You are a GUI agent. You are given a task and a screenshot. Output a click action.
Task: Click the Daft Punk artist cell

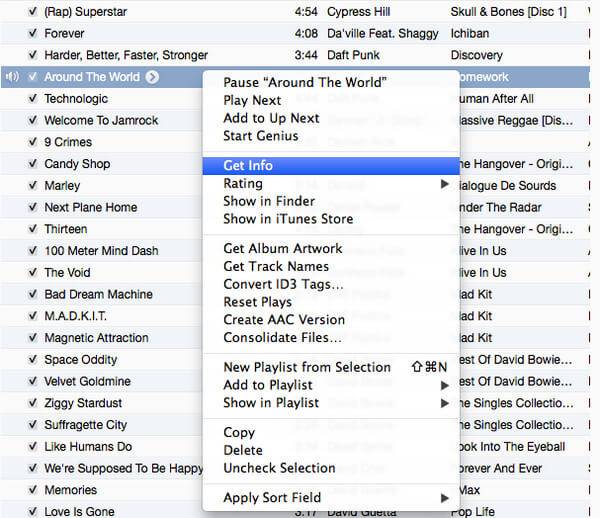click(x=353, y=55)
